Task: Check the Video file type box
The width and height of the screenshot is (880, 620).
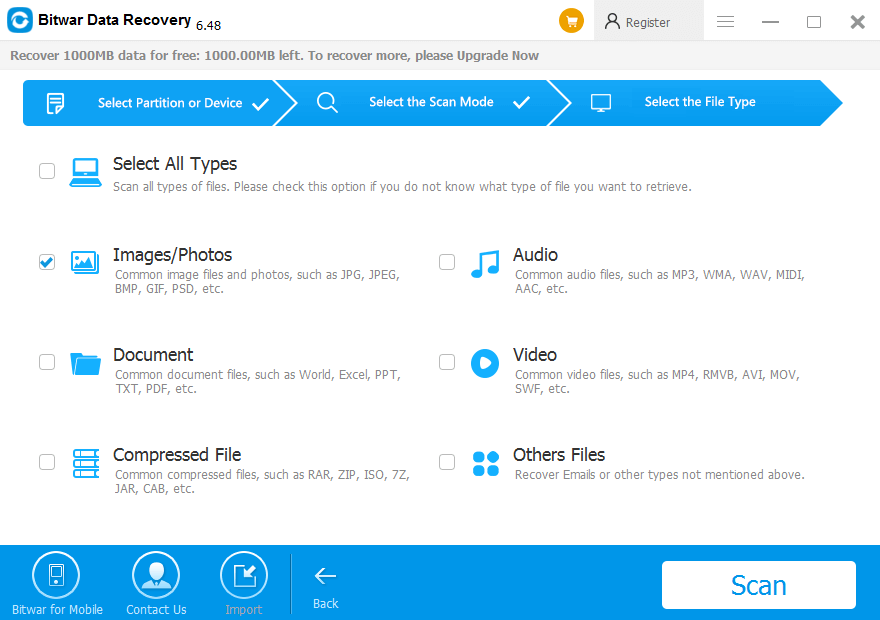Action: (x=447, y=362)
